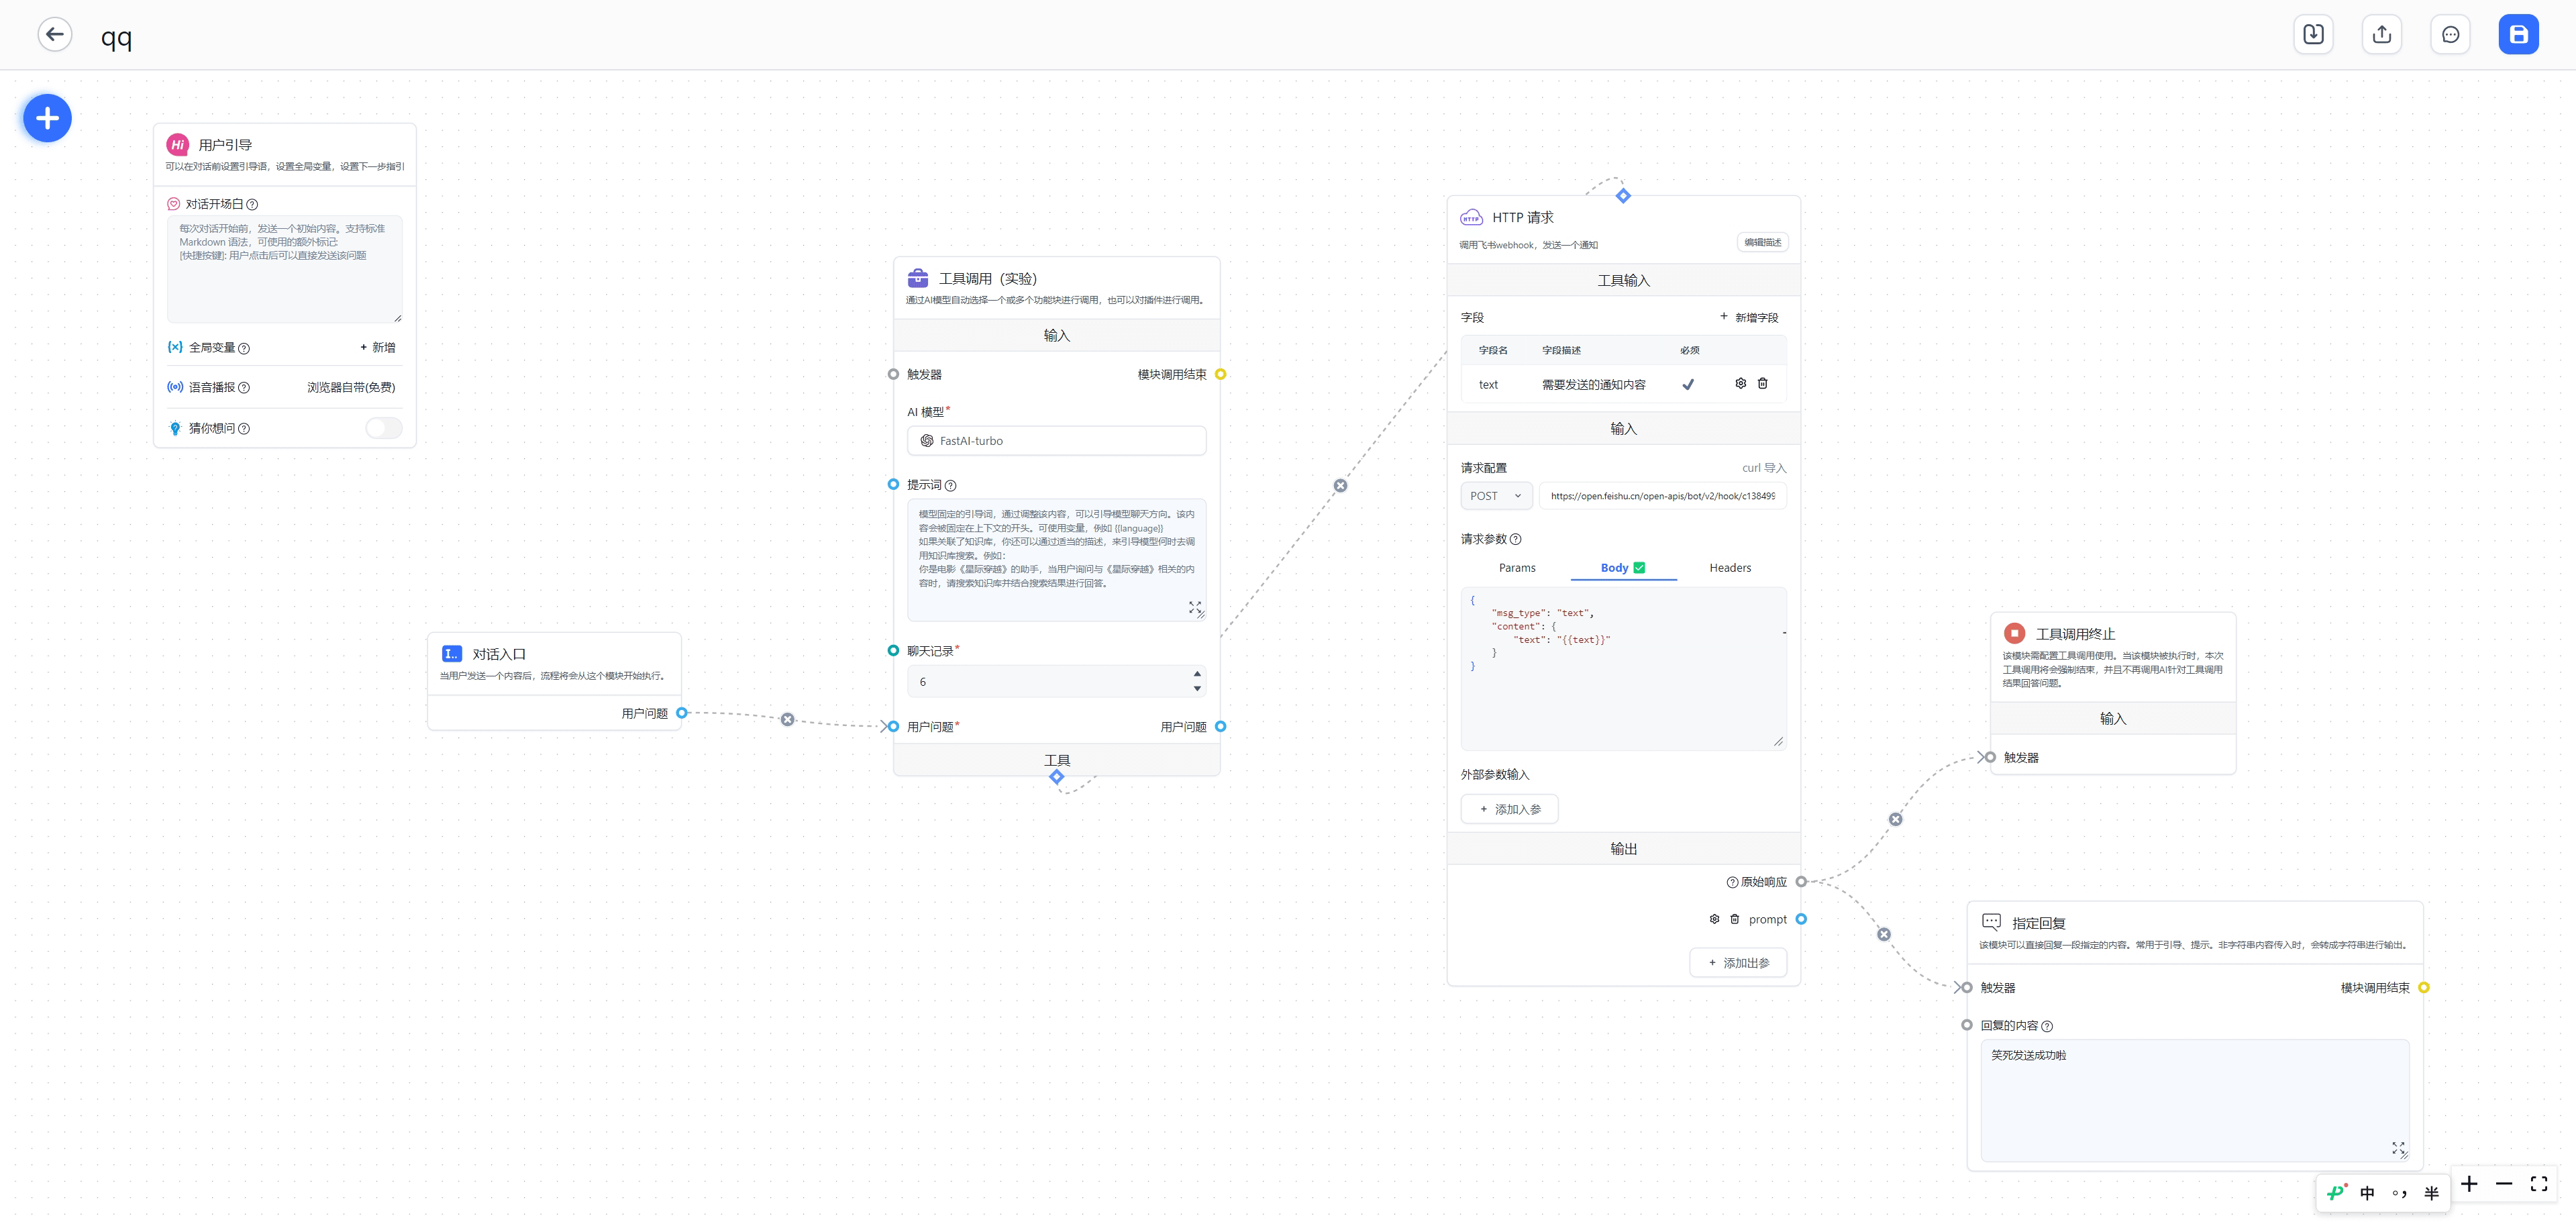This screenshot has width=2576, height=1222.
Task: Click fullscreen fit-view icon
Action: pos(2538,1184)
